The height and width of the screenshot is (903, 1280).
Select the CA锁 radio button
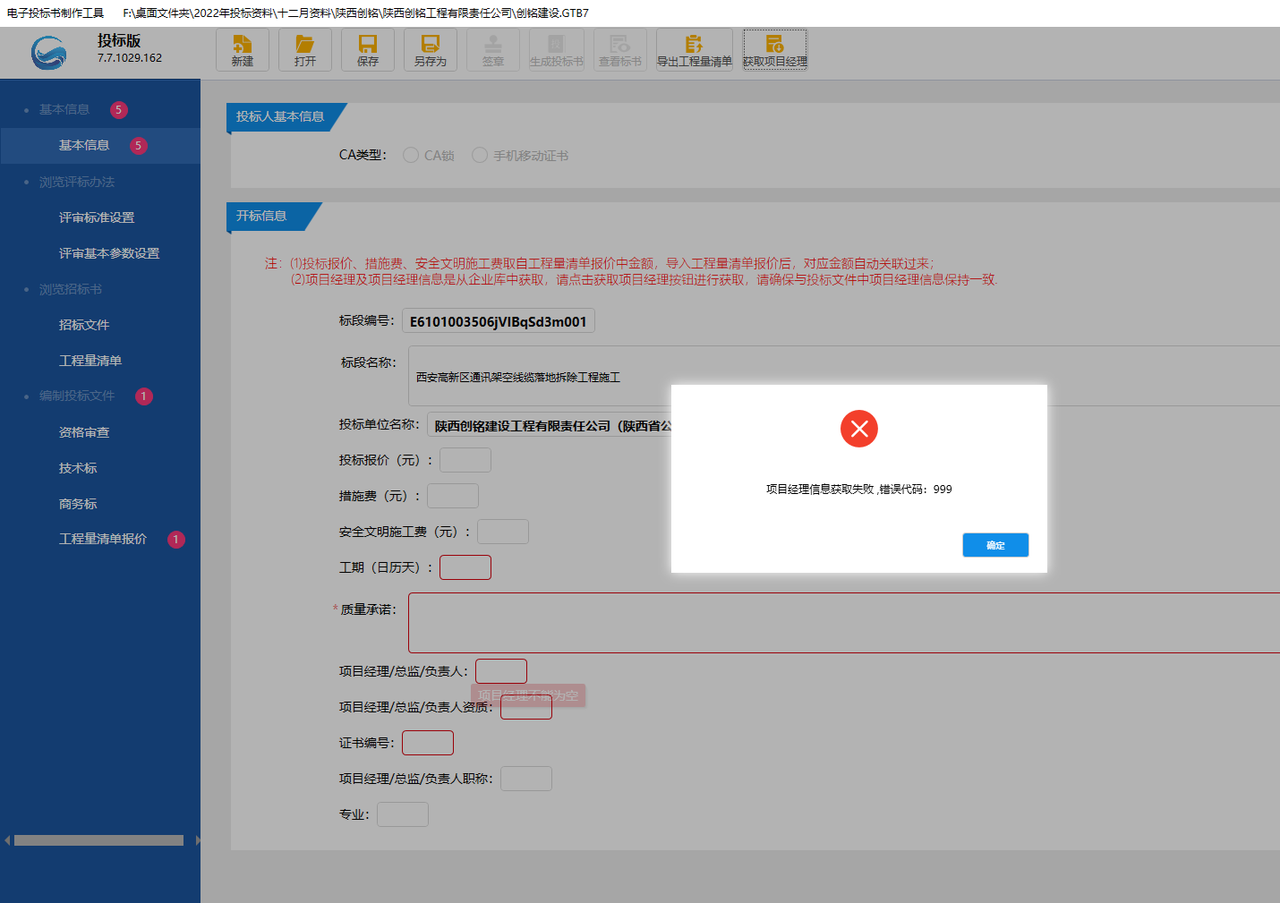tap(410, 155)
